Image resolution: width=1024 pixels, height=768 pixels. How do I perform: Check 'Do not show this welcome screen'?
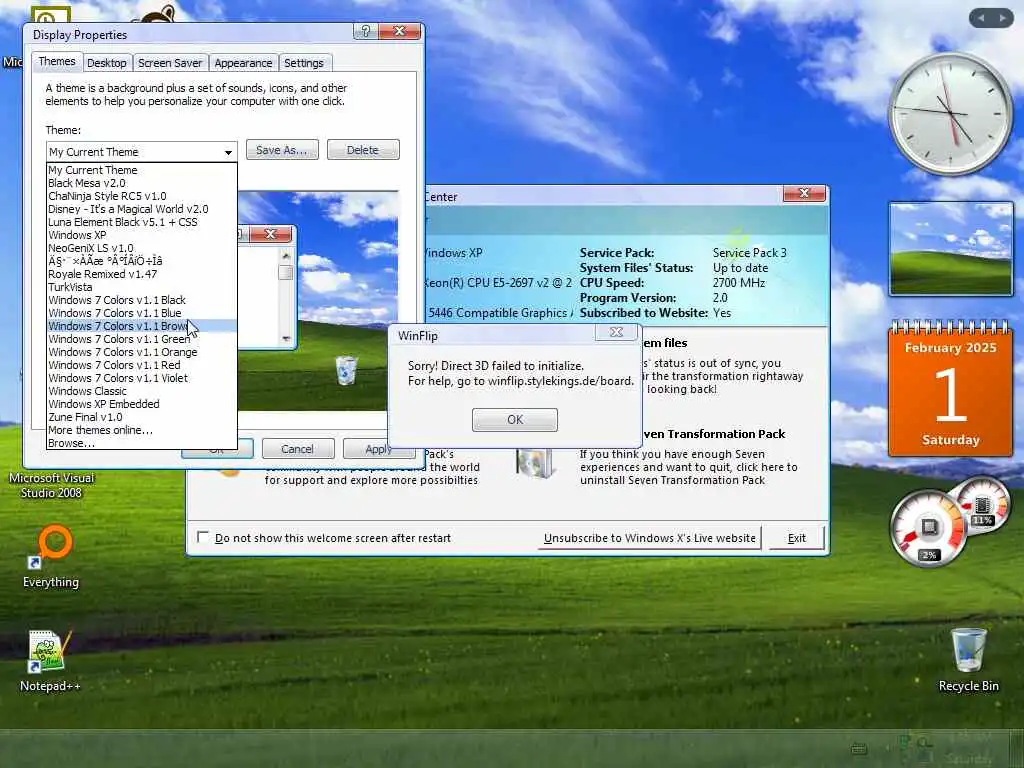[203, 537]
